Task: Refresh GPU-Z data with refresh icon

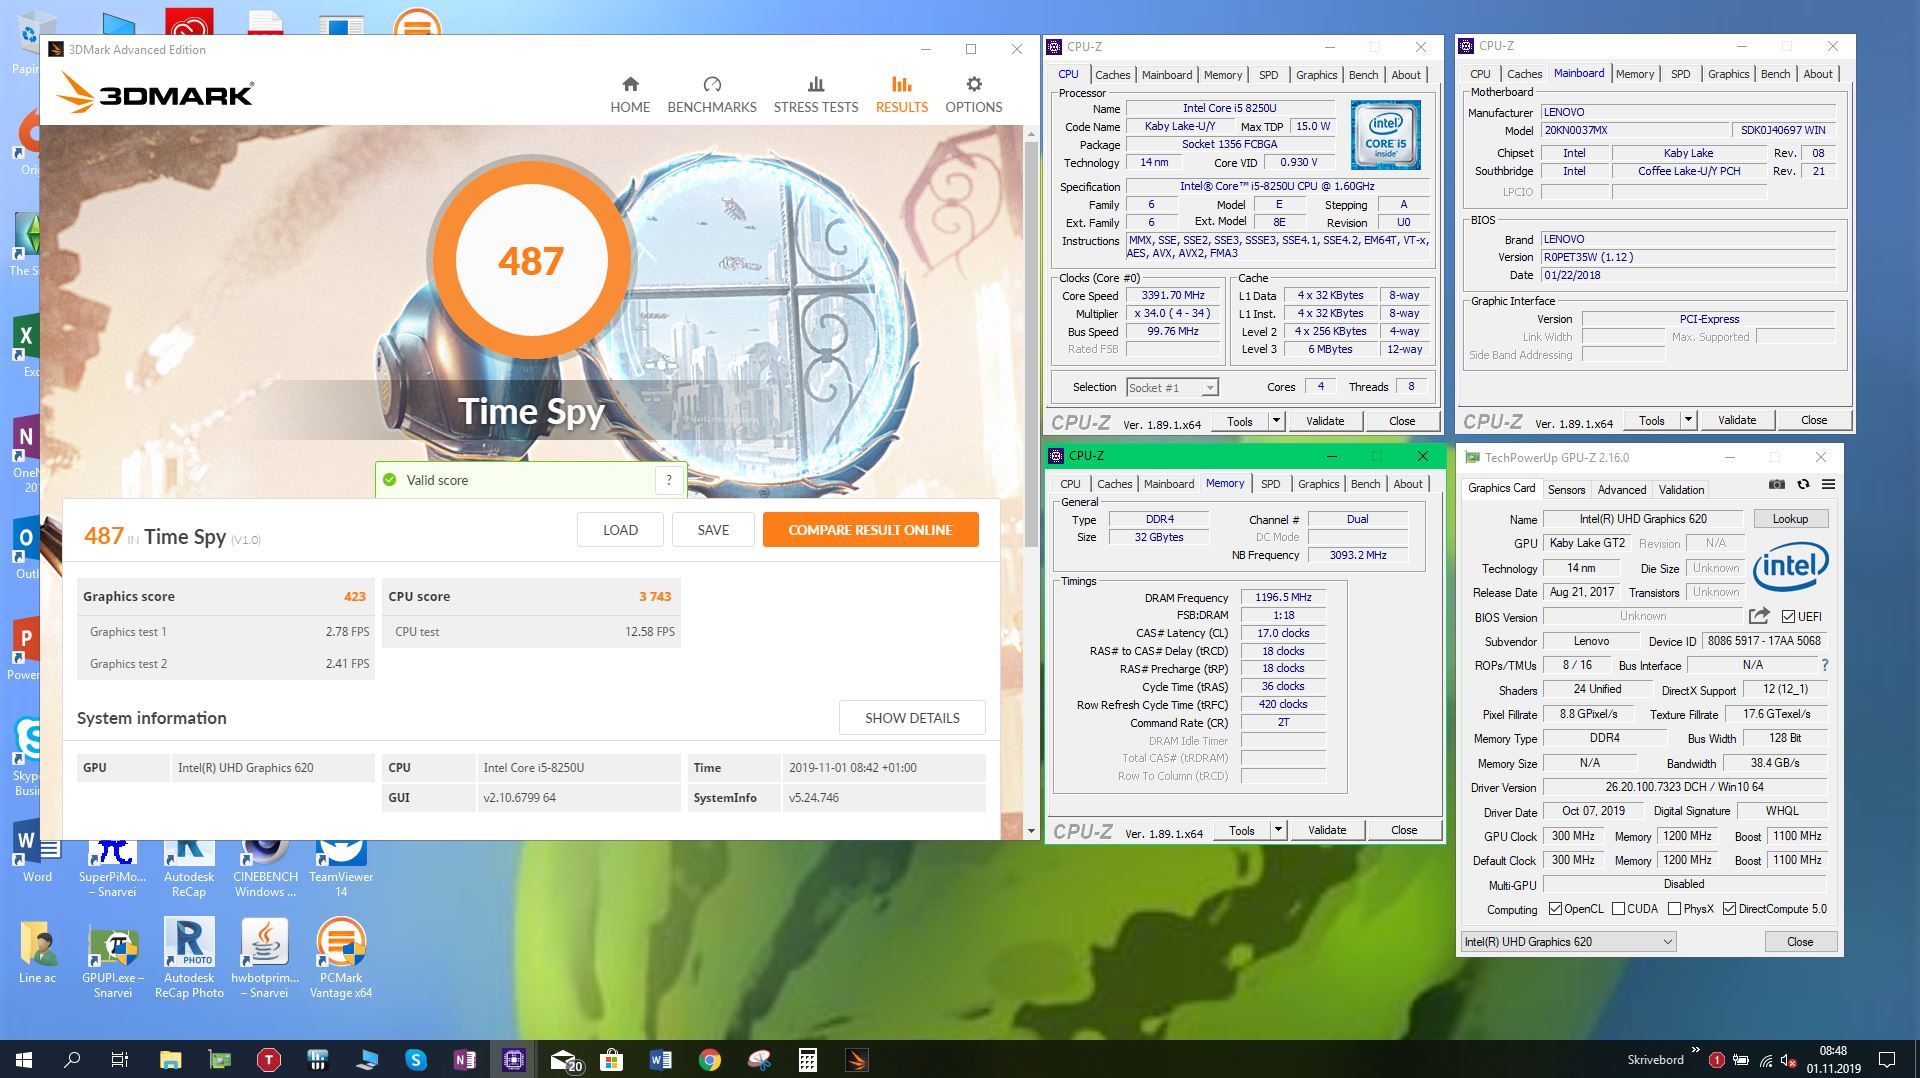Action: click(x=1803, y=484)
